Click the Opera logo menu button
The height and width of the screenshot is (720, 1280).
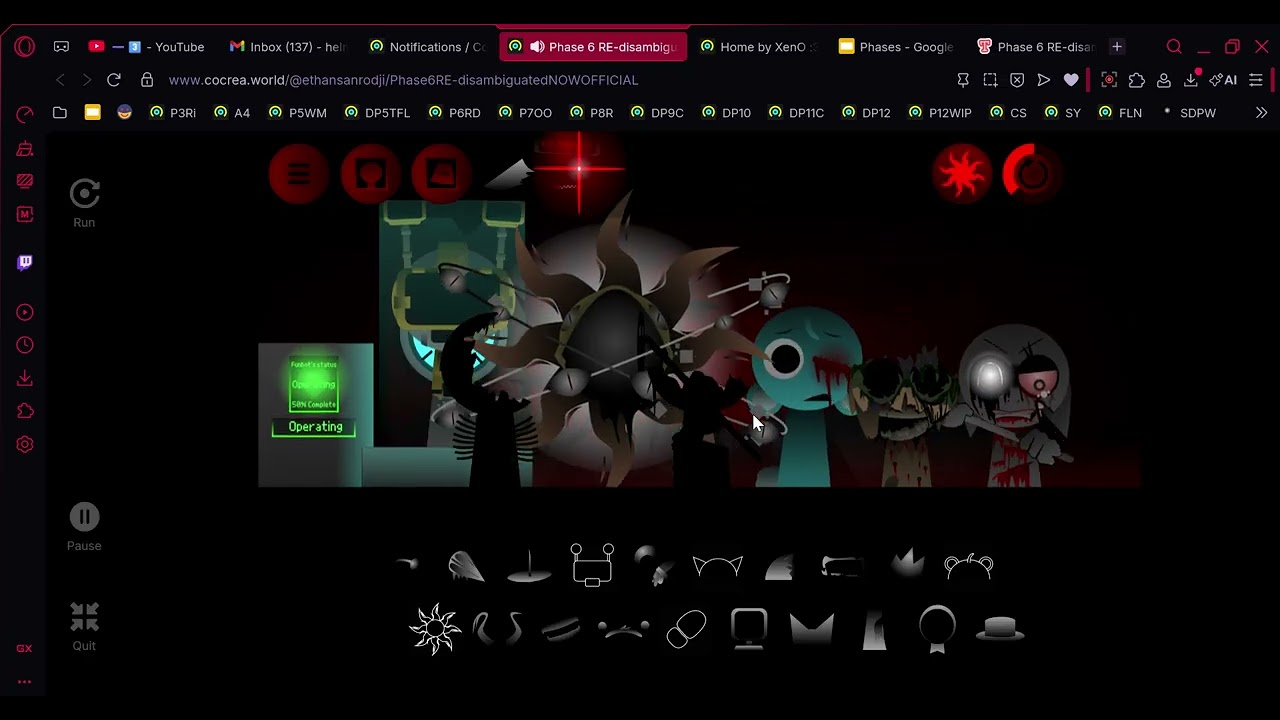coord(25,47)
